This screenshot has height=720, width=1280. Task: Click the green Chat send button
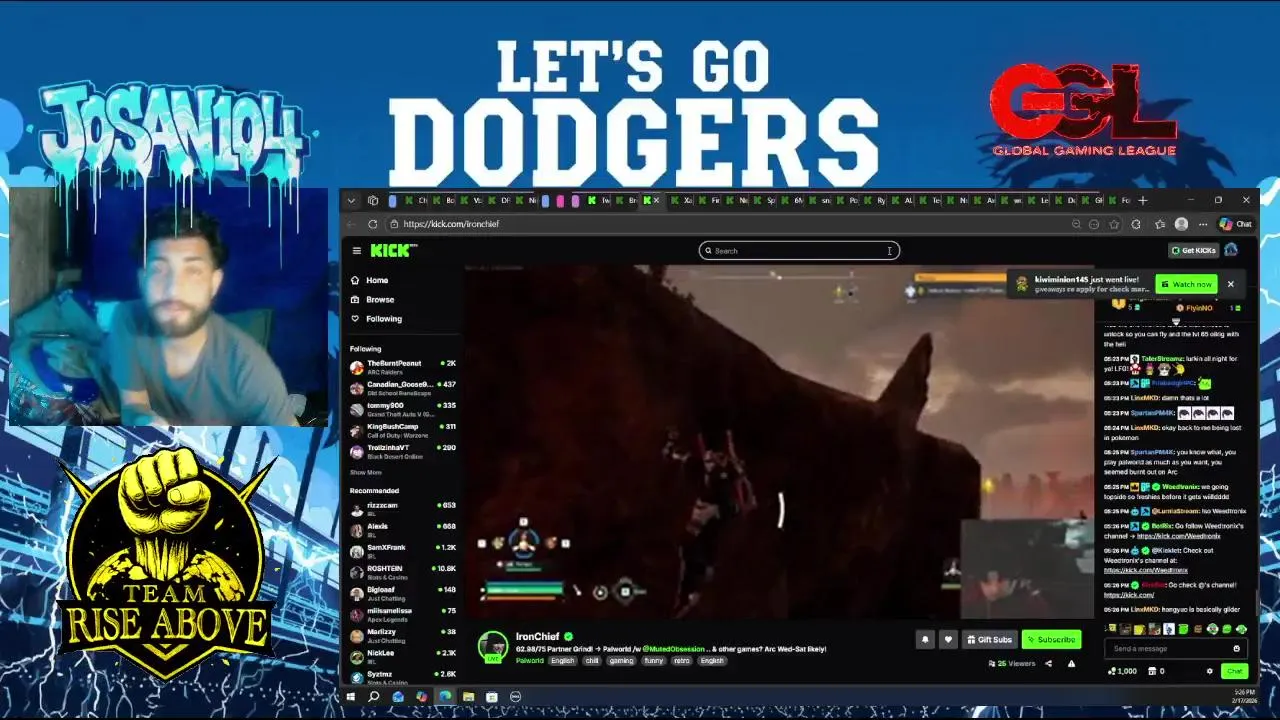point(1234,671)
